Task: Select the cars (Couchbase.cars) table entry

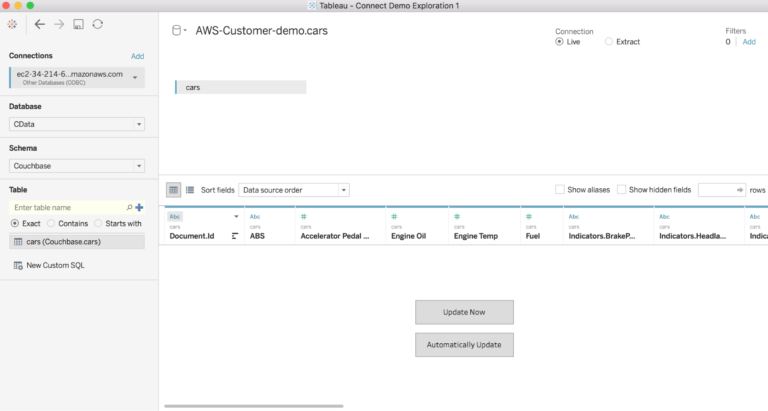Action: tap(77, 242)
